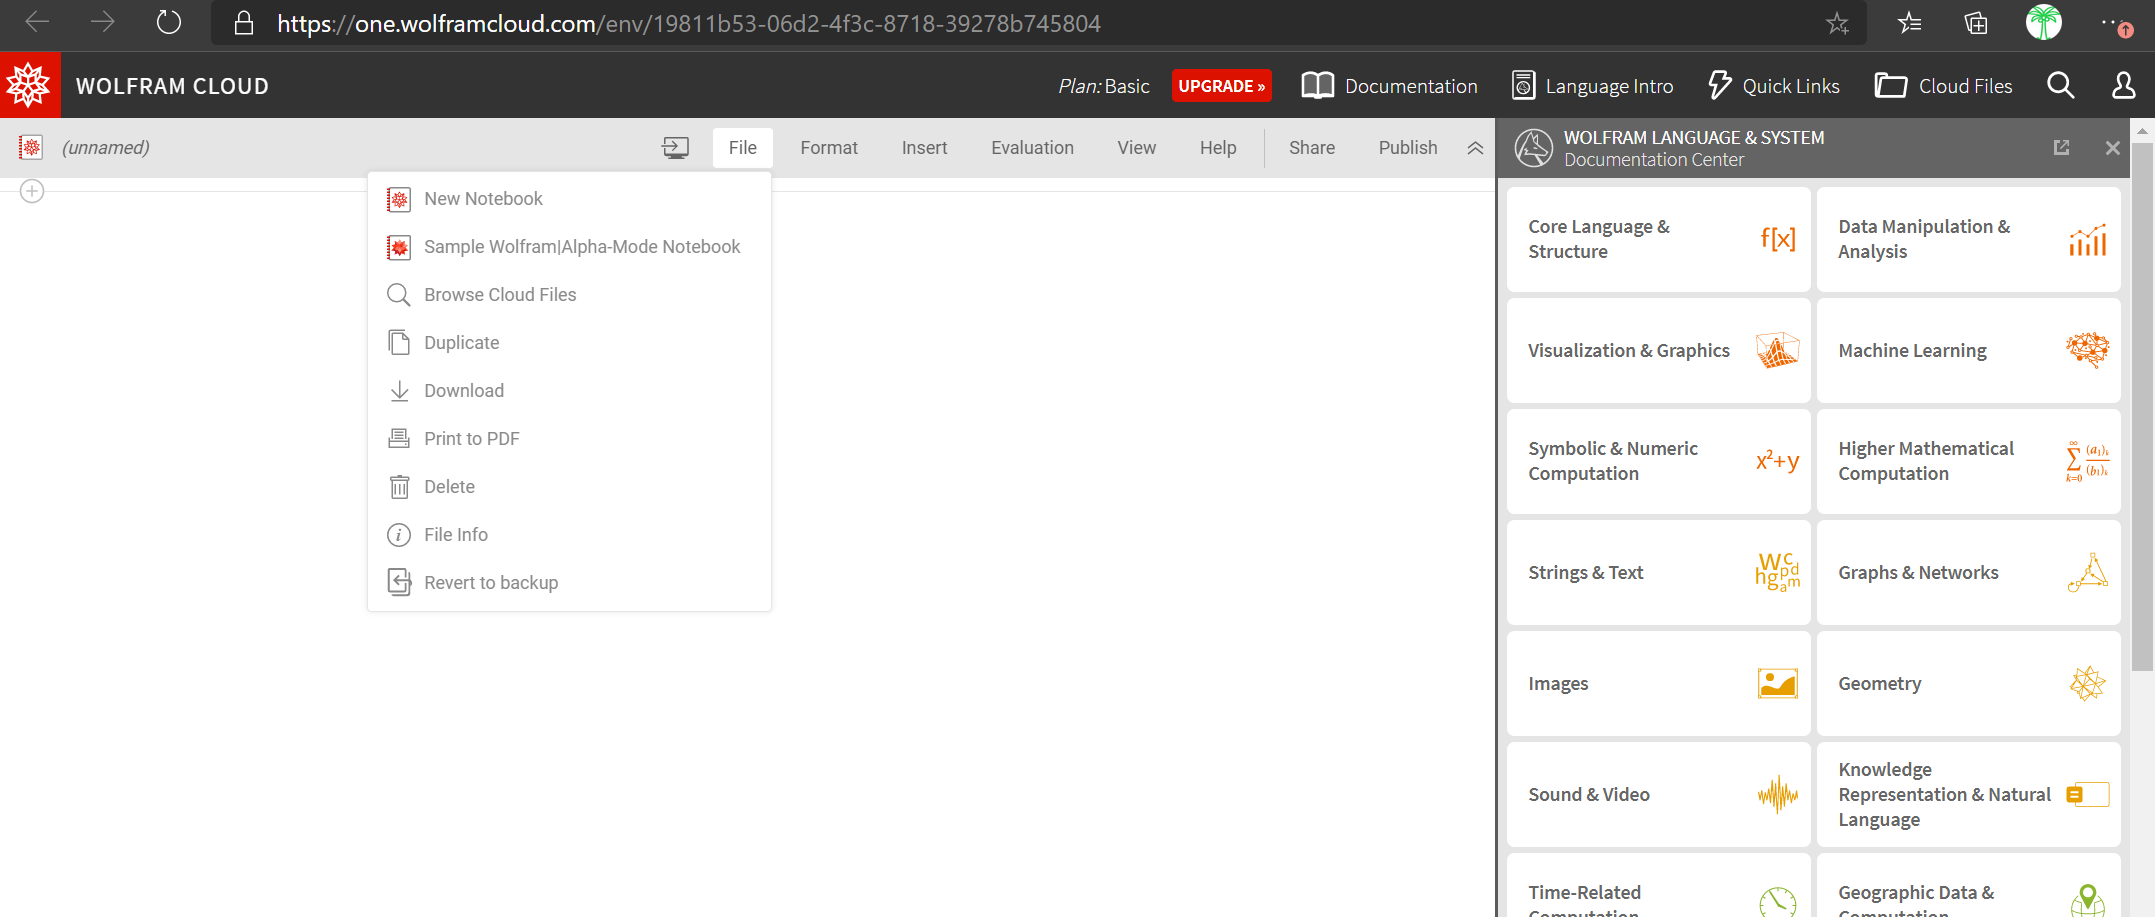This screenshot has height=917, width=2155.
Task: Click the palm tree profile avatar
Action: tap(2043, 22)
